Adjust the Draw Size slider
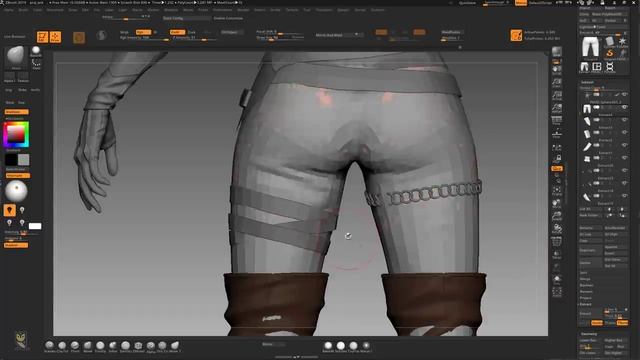The width and height of the screenshot is (640, 360). pos(280,38)
